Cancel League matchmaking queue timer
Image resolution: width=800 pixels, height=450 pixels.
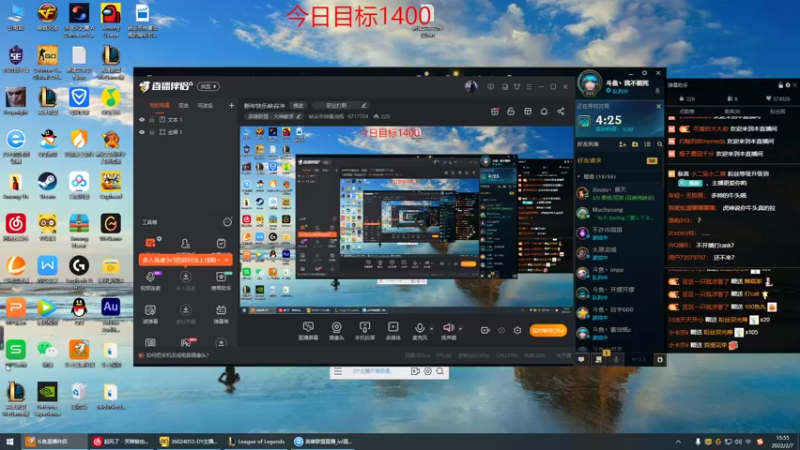pos(658,106)
